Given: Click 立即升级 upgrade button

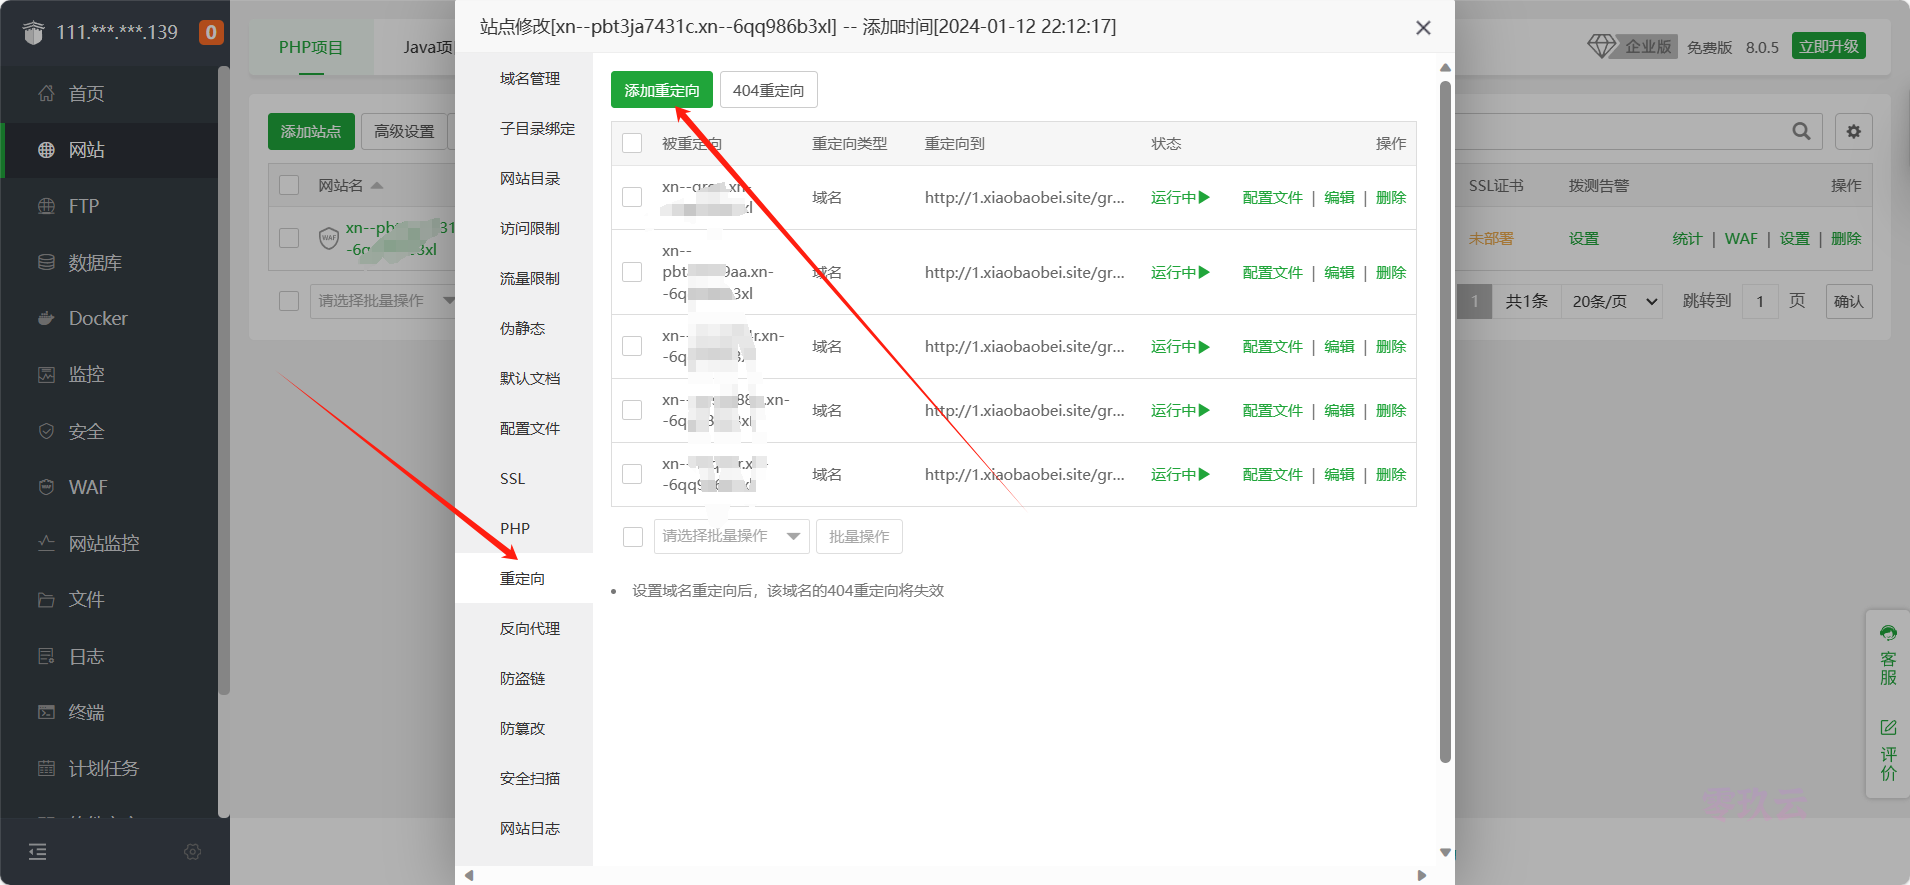Looking at the screenshot, I should coord(1828,46).
